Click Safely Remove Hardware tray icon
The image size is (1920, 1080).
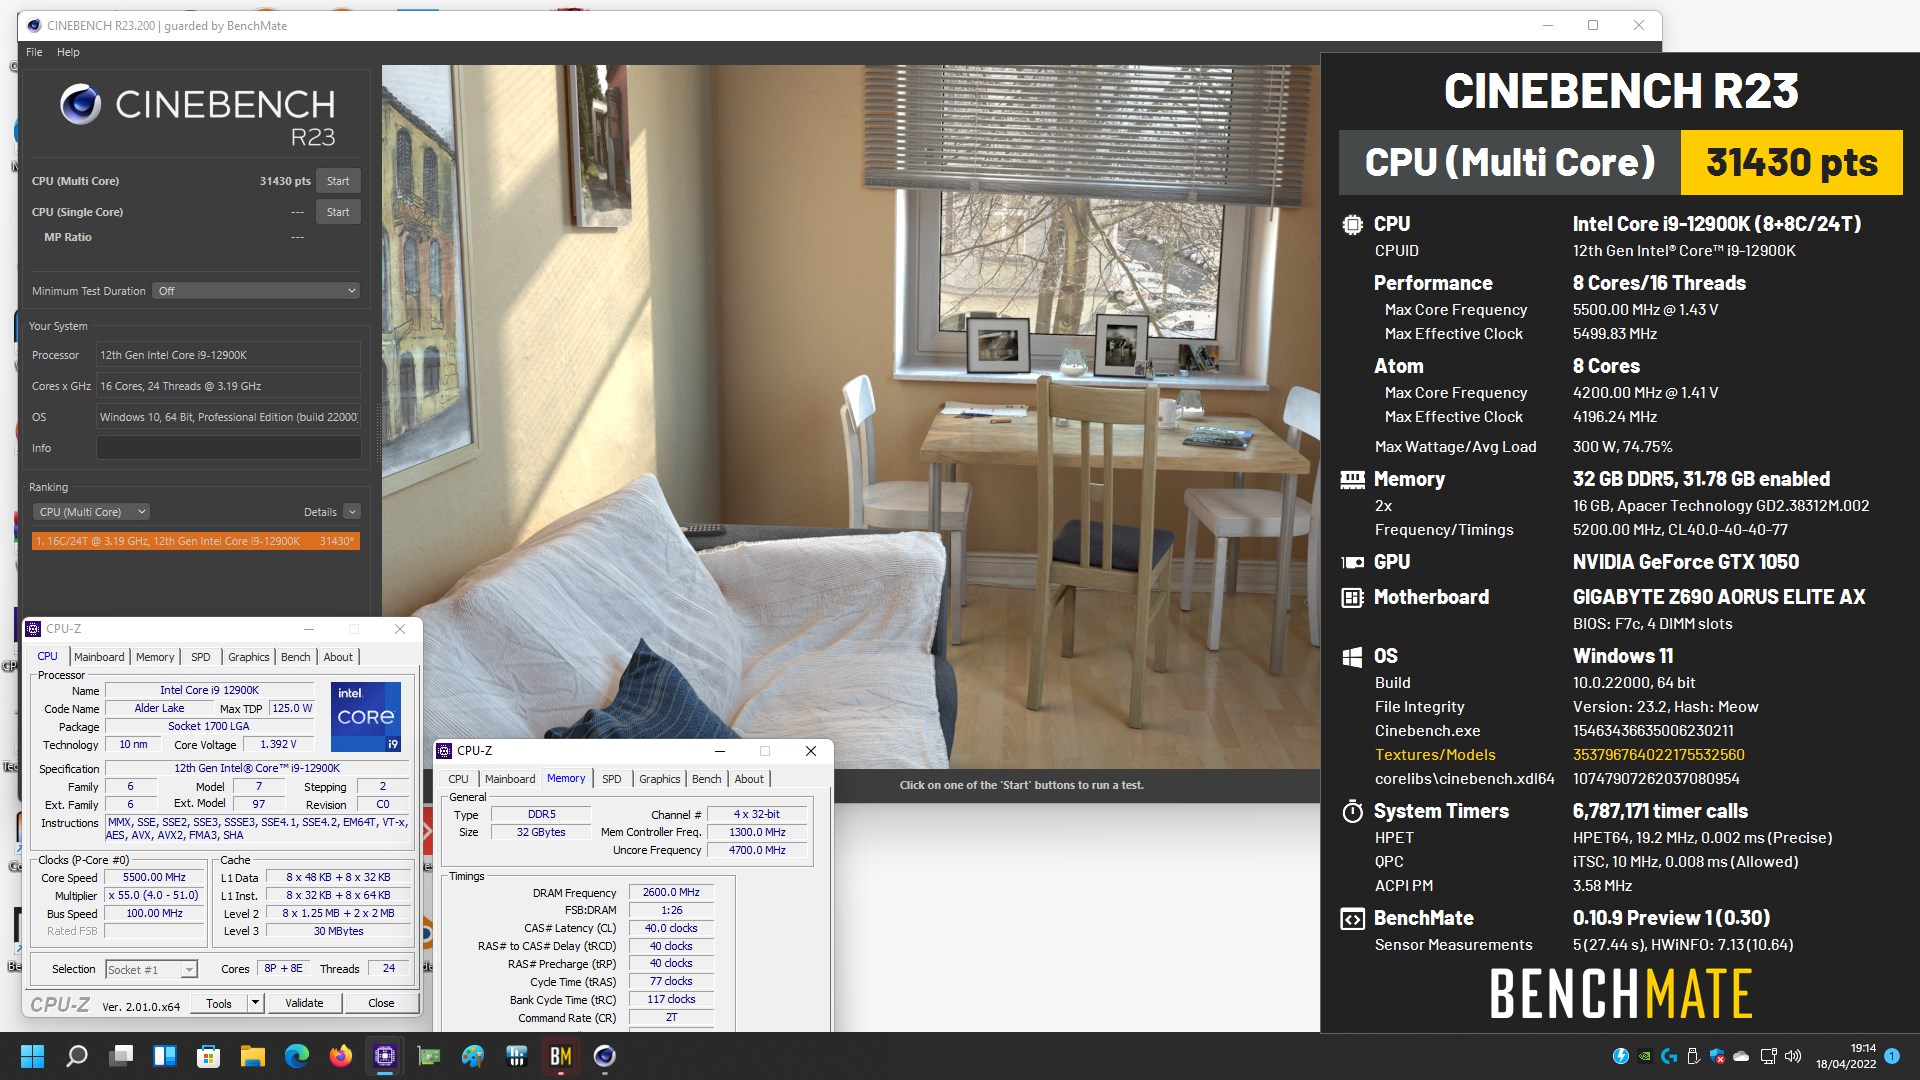[1693, 1056]
